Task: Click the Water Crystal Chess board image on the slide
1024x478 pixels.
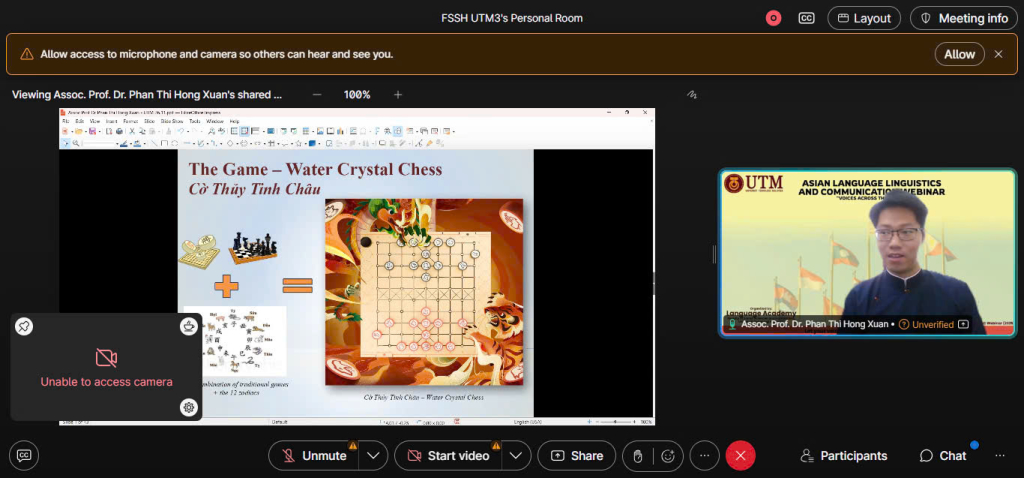Action: [424, 292]
